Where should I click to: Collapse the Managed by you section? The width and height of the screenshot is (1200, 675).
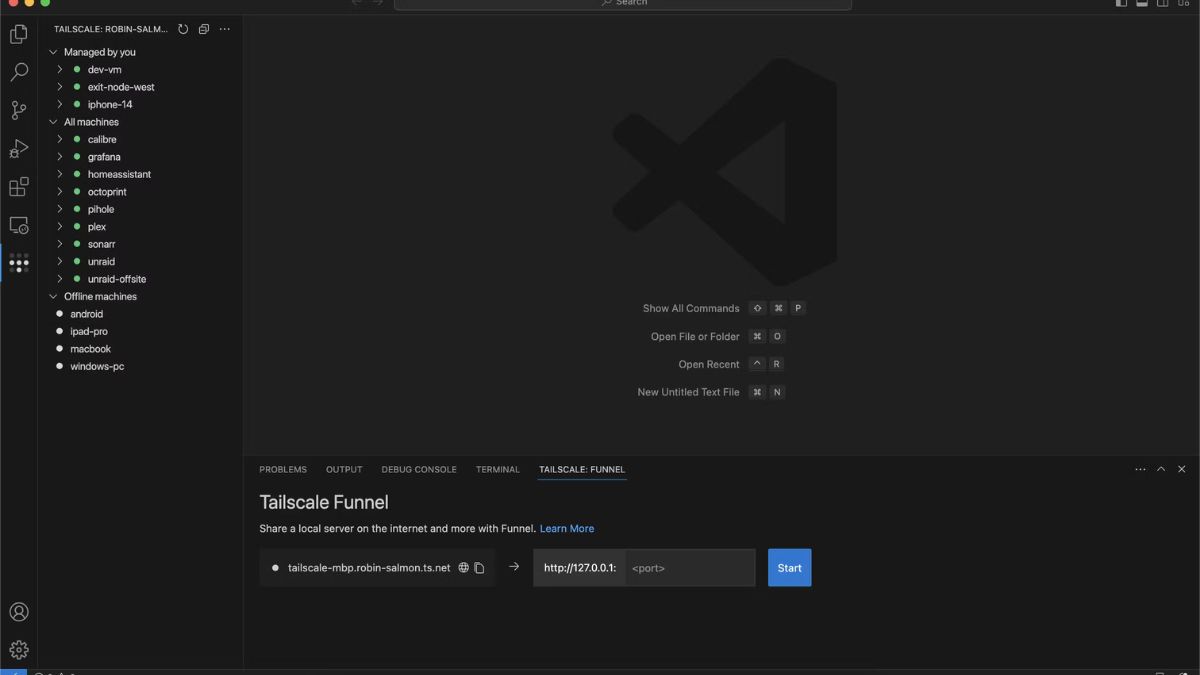pos(53,52)
